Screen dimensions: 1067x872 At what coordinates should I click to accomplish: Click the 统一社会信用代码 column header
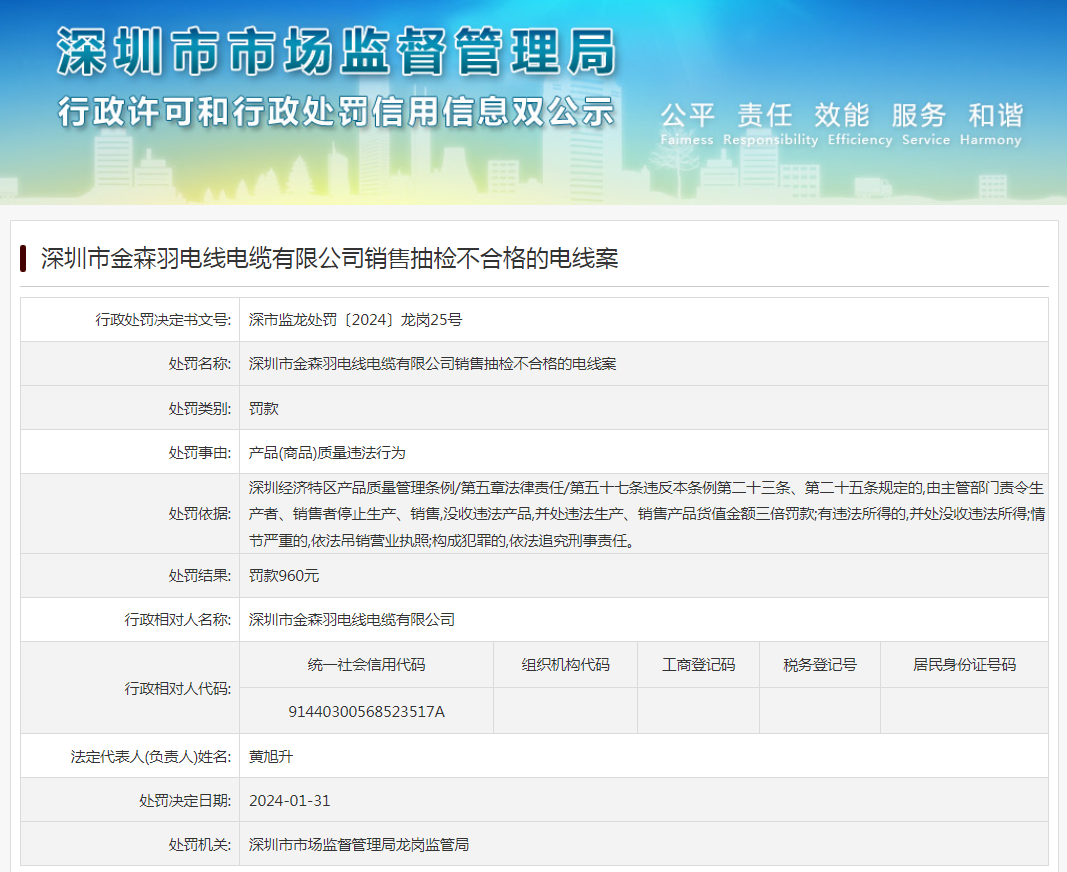(x=366, y=664)
